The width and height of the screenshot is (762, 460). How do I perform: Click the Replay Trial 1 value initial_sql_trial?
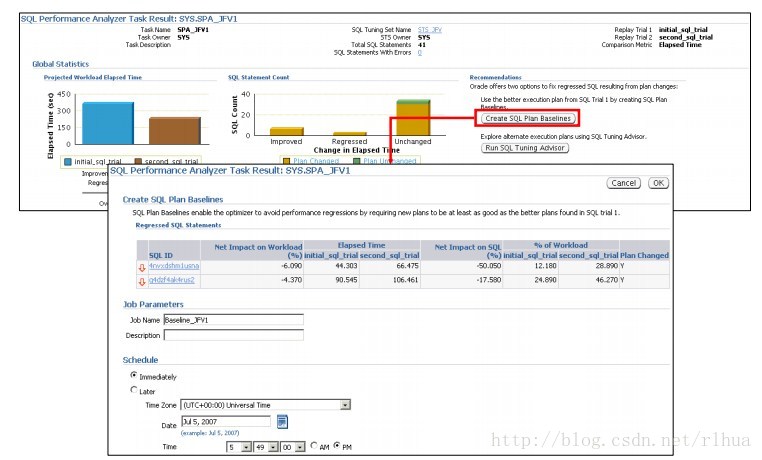pyautogui.click(x=683, y=30)
